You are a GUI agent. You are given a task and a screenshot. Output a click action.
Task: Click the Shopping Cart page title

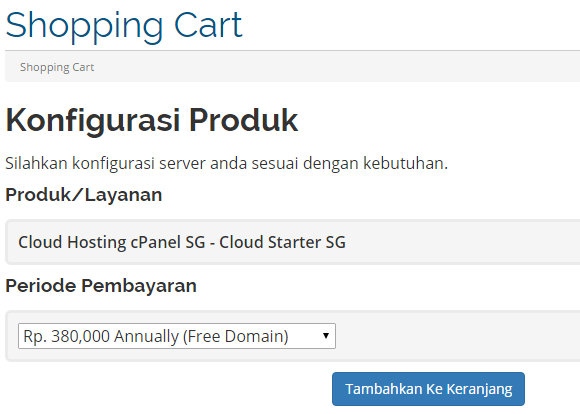(124, 26)
